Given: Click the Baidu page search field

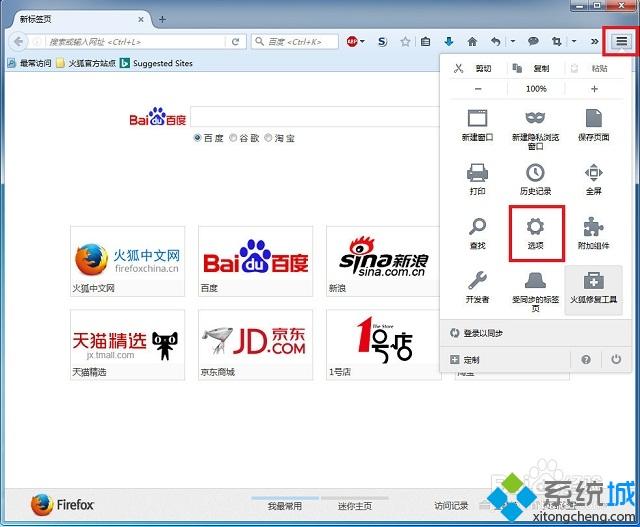Looking at the screenshot, I should [x=315, y=117].
